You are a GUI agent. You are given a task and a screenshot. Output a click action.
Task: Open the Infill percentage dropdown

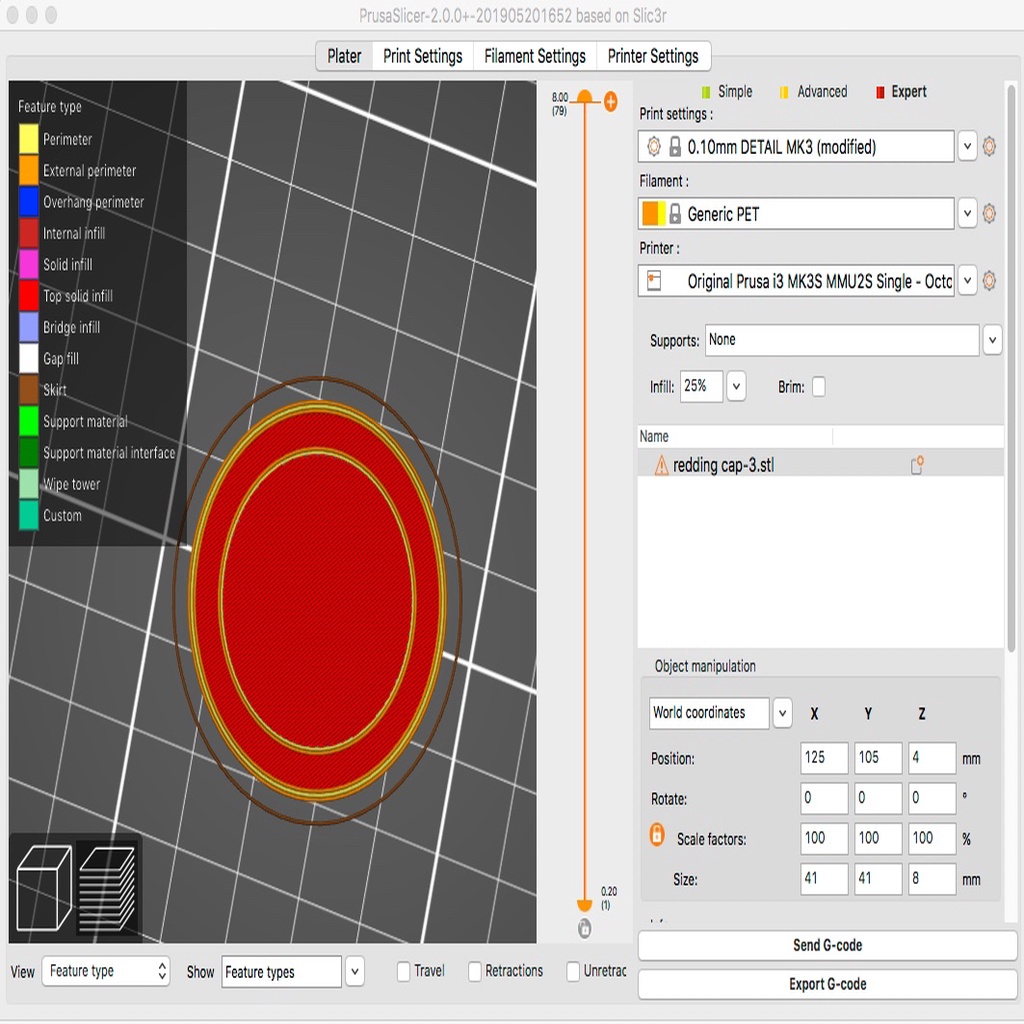(736, 387)
